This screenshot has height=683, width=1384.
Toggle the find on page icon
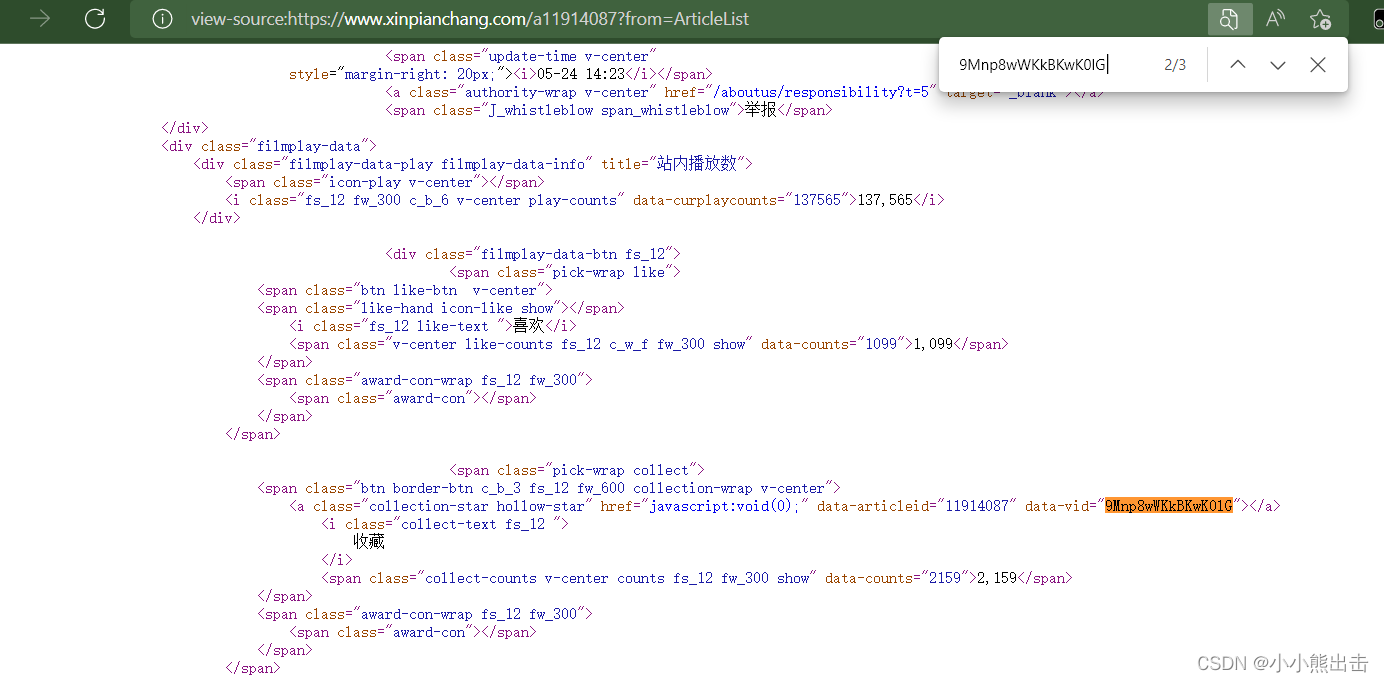click(x=1229, y=19)
